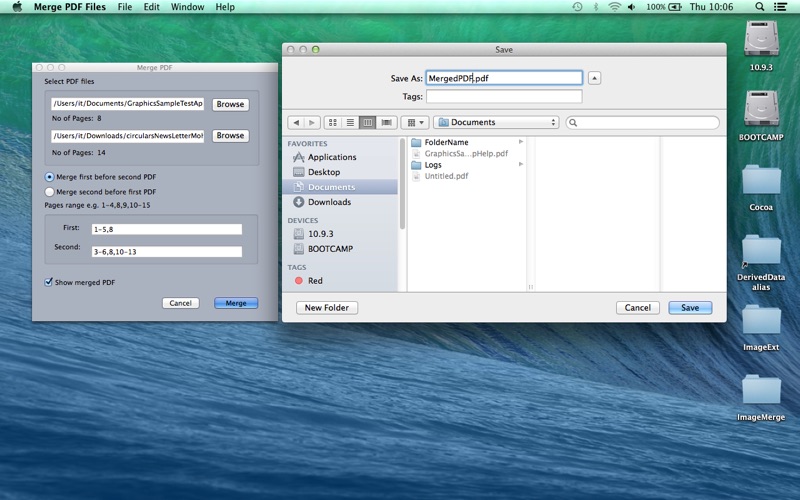Open Spotlight search in menu bar

click(x=759, y=7)
